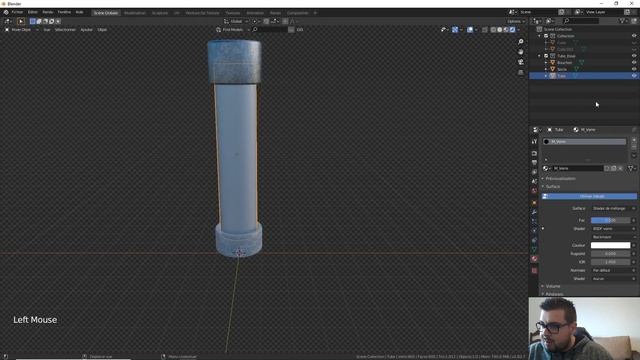Open the material browse dropdown

pyautogui.click(x=547, y=169)
